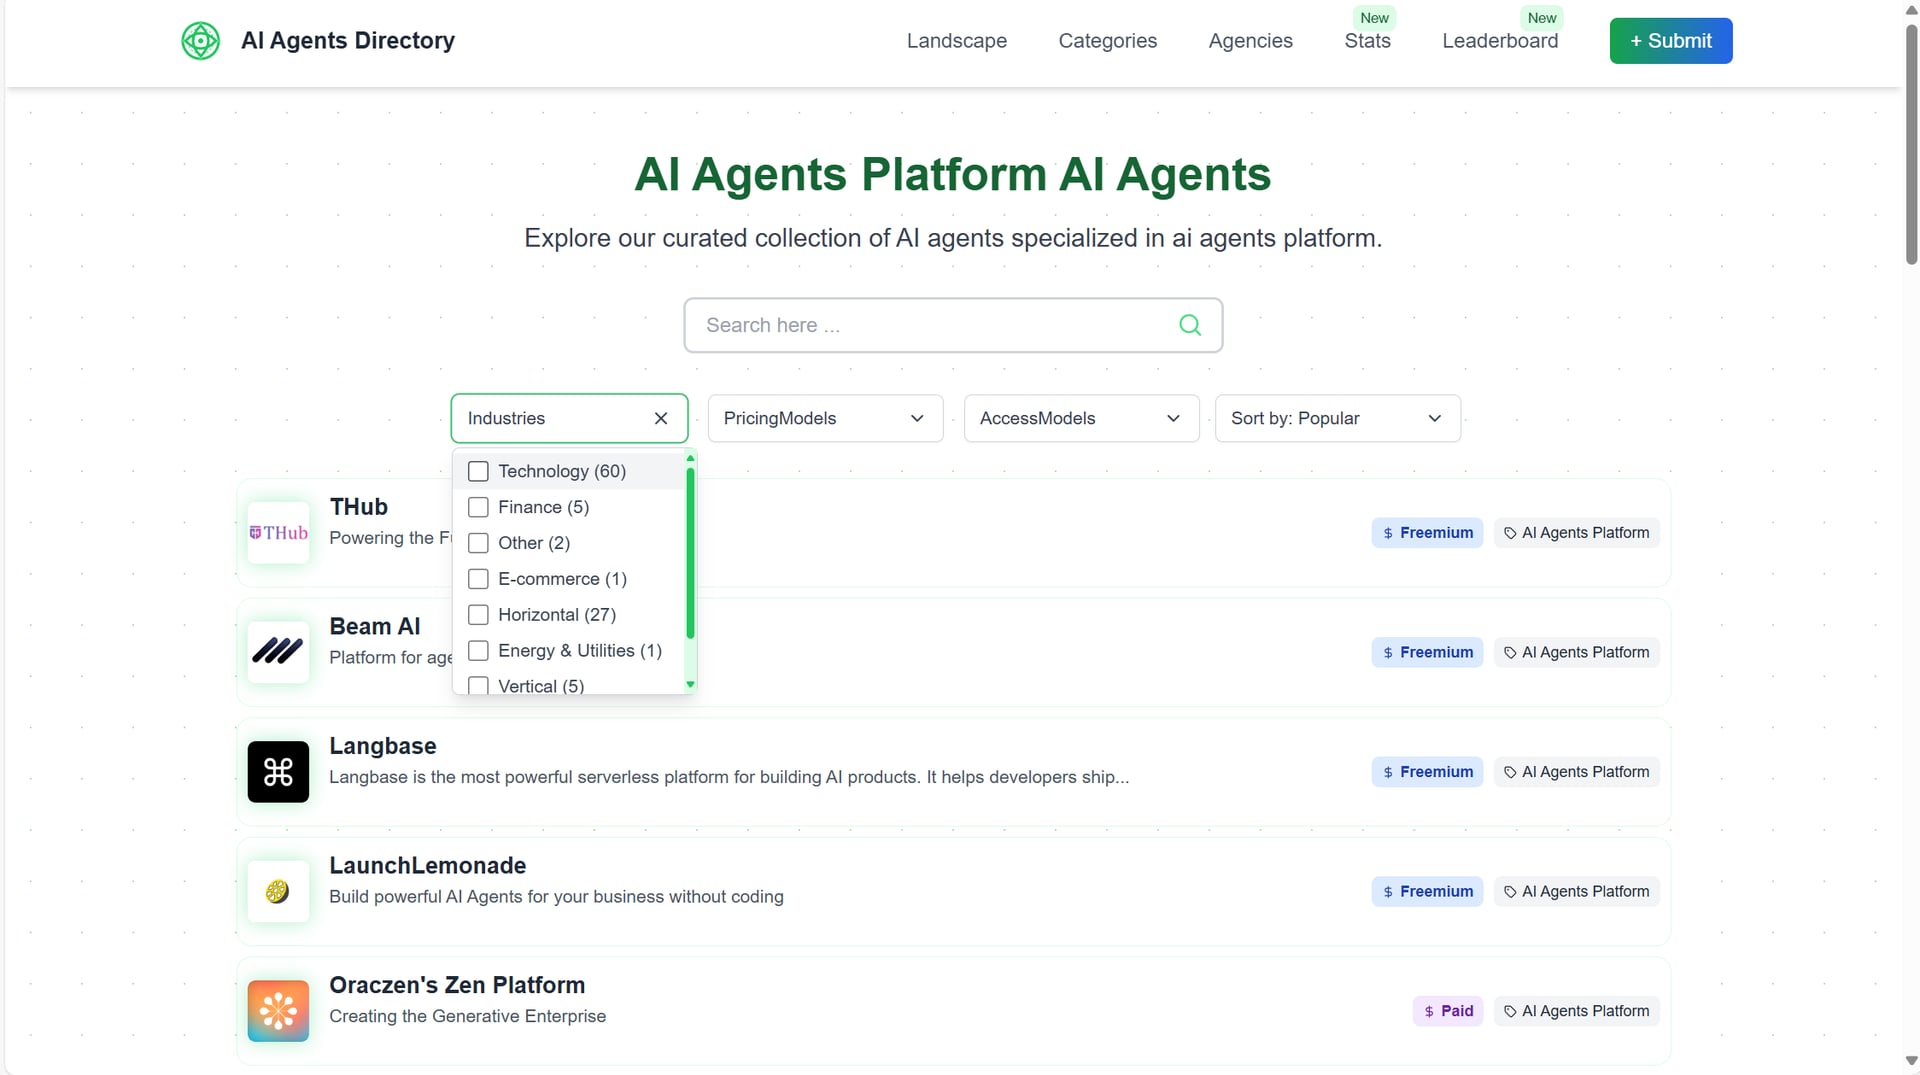This screenshot has width=1920, height=1075.
Task: Open the Langbase listing title
Action: [x=383, y=746]
